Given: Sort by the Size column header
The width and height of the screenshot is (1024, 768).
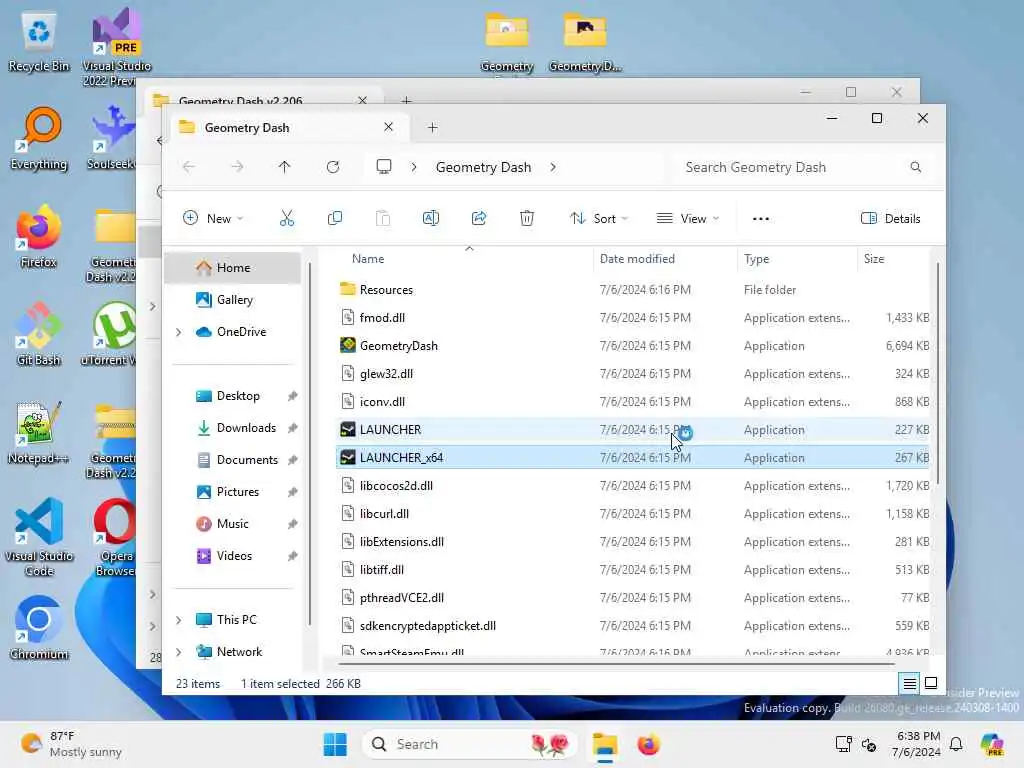Looking at the screenshot, I should click(874, 259).
